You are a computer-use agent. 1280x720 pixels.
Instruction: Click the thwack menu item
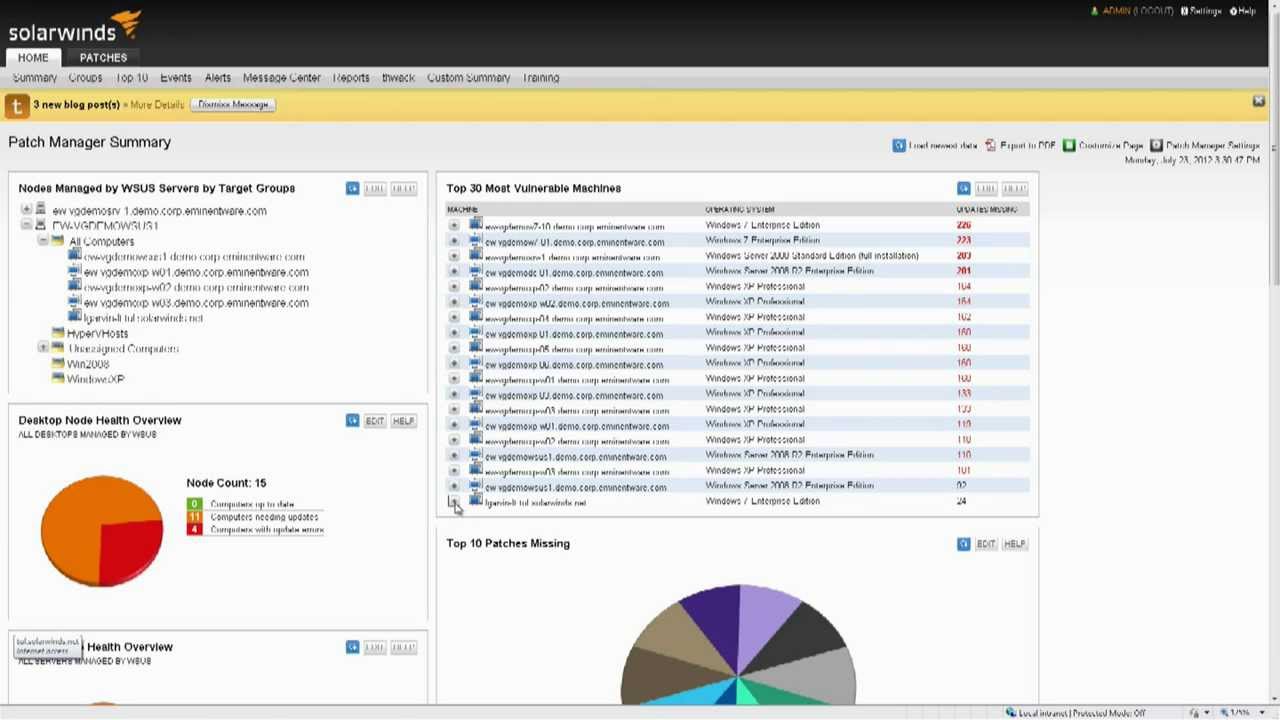[397, 78]
